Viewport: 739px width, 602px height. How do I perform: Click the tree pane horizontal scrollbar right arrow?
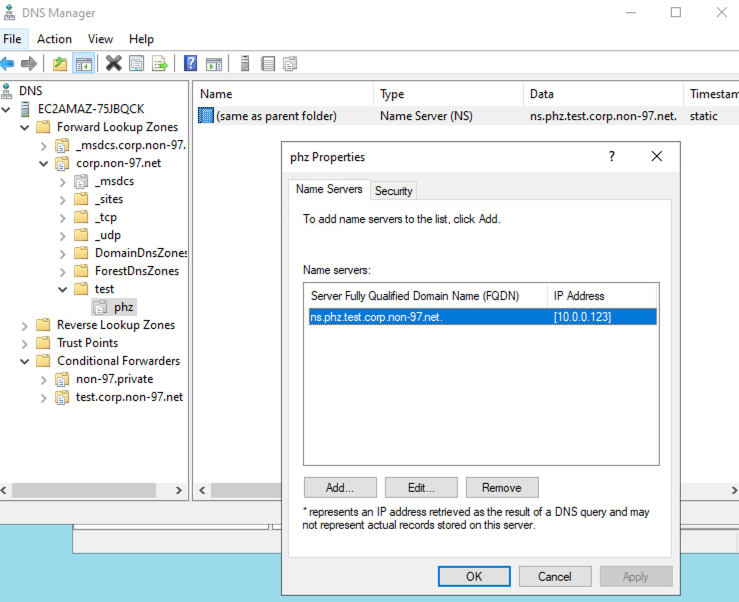tap(179, 490)
